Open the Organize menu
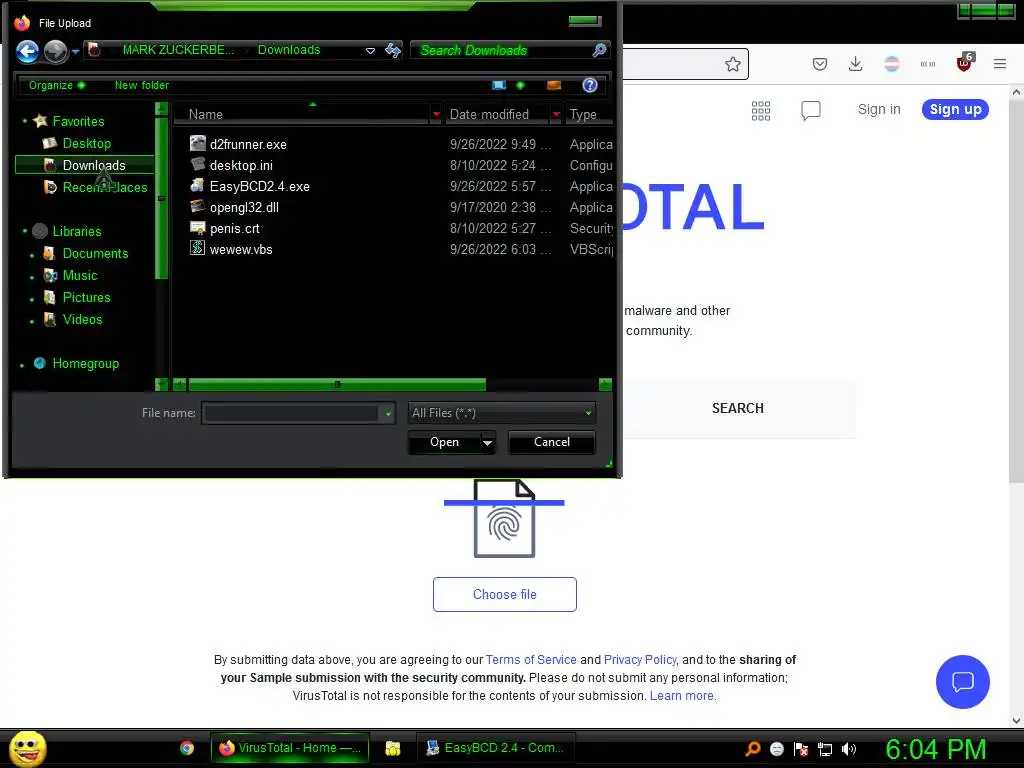Screen dimensions: 1024x768 (57, 85)
